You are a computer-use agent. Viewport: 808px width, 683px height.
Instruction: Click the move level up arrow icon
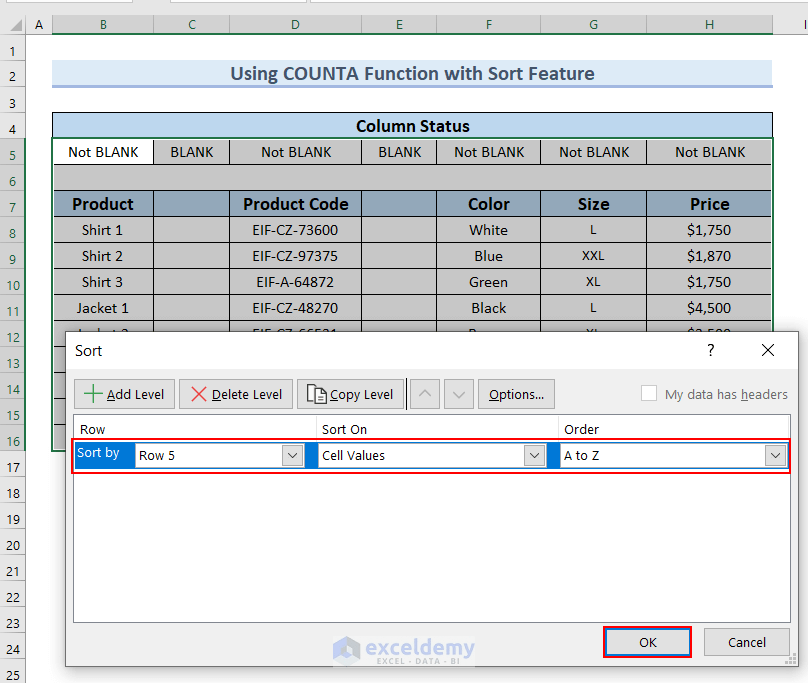424,394
